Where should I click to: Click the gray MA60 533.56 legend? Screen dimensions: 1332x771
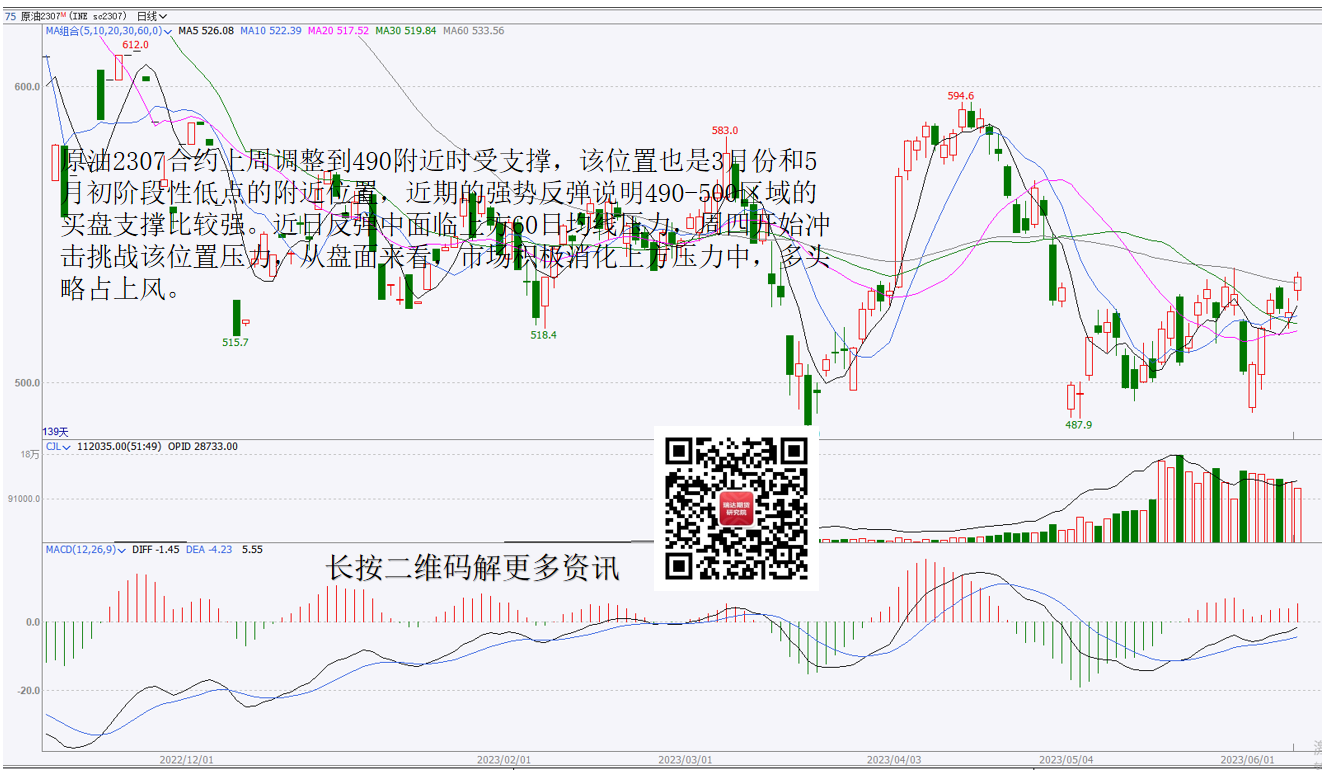coord(473,31)
